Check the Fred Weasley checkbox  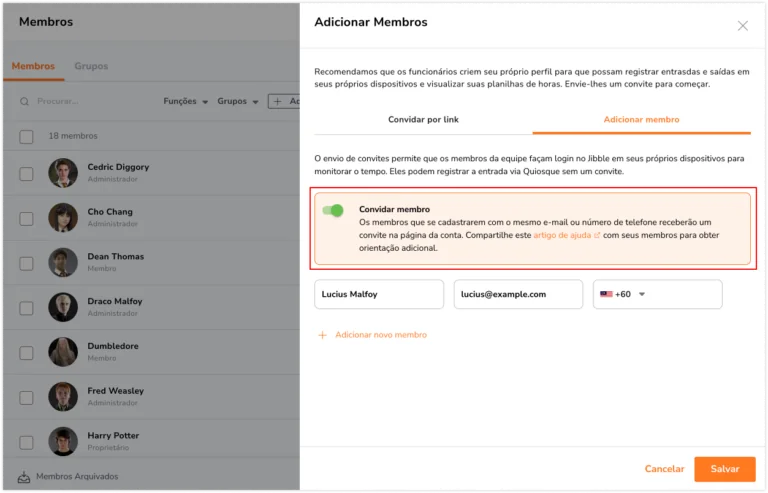tap(26, 398)
